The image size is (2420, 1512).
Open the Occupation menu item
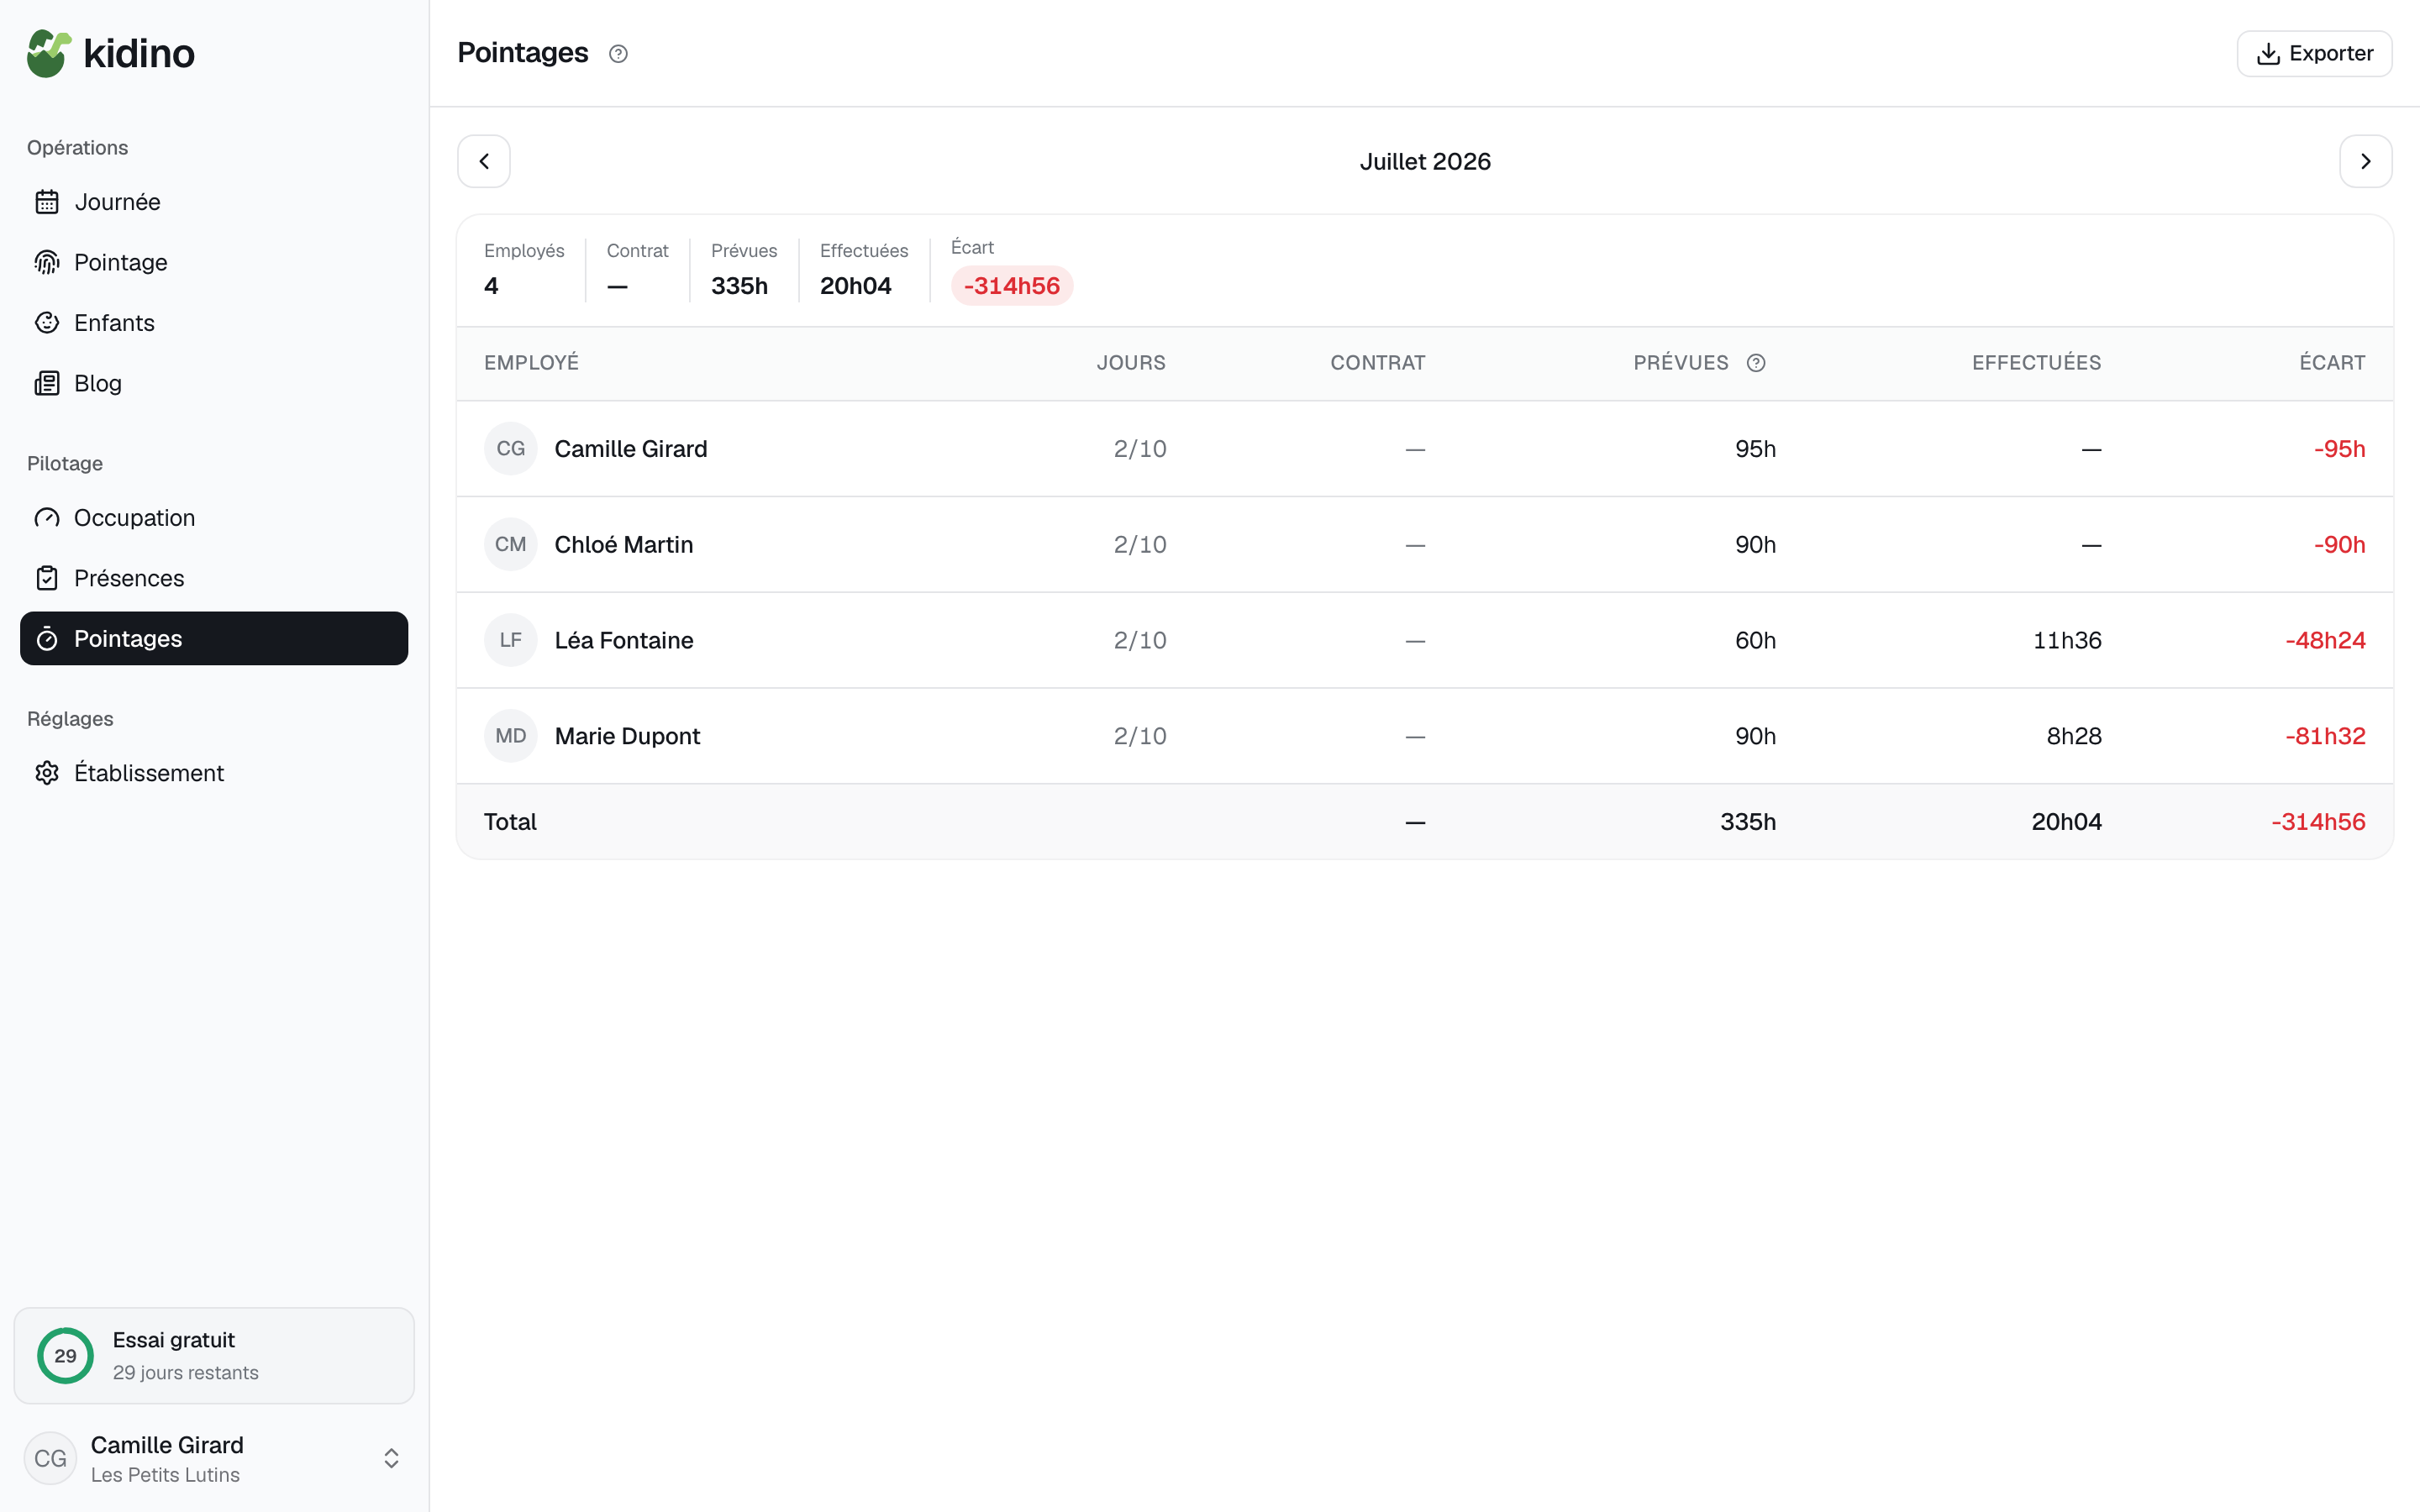tap(214, 518)
